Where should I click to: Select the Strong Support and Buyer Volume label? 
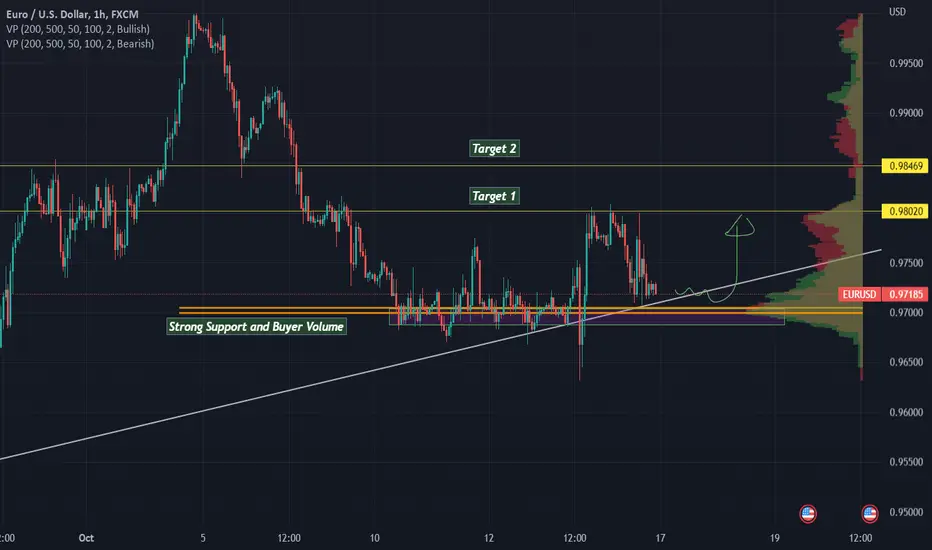[256, 326]
